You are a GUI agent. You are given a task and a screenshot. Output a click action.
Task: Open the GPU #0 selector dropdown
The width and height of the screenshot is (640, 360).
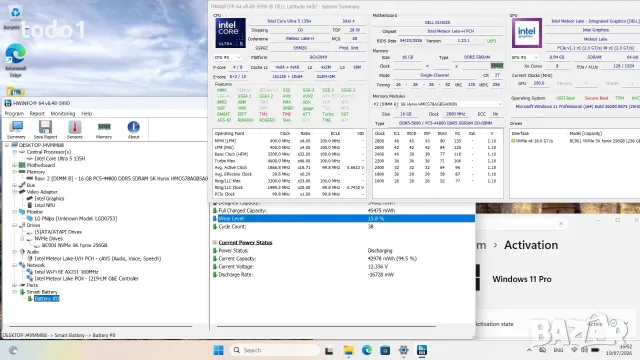[x=525, y=58]
